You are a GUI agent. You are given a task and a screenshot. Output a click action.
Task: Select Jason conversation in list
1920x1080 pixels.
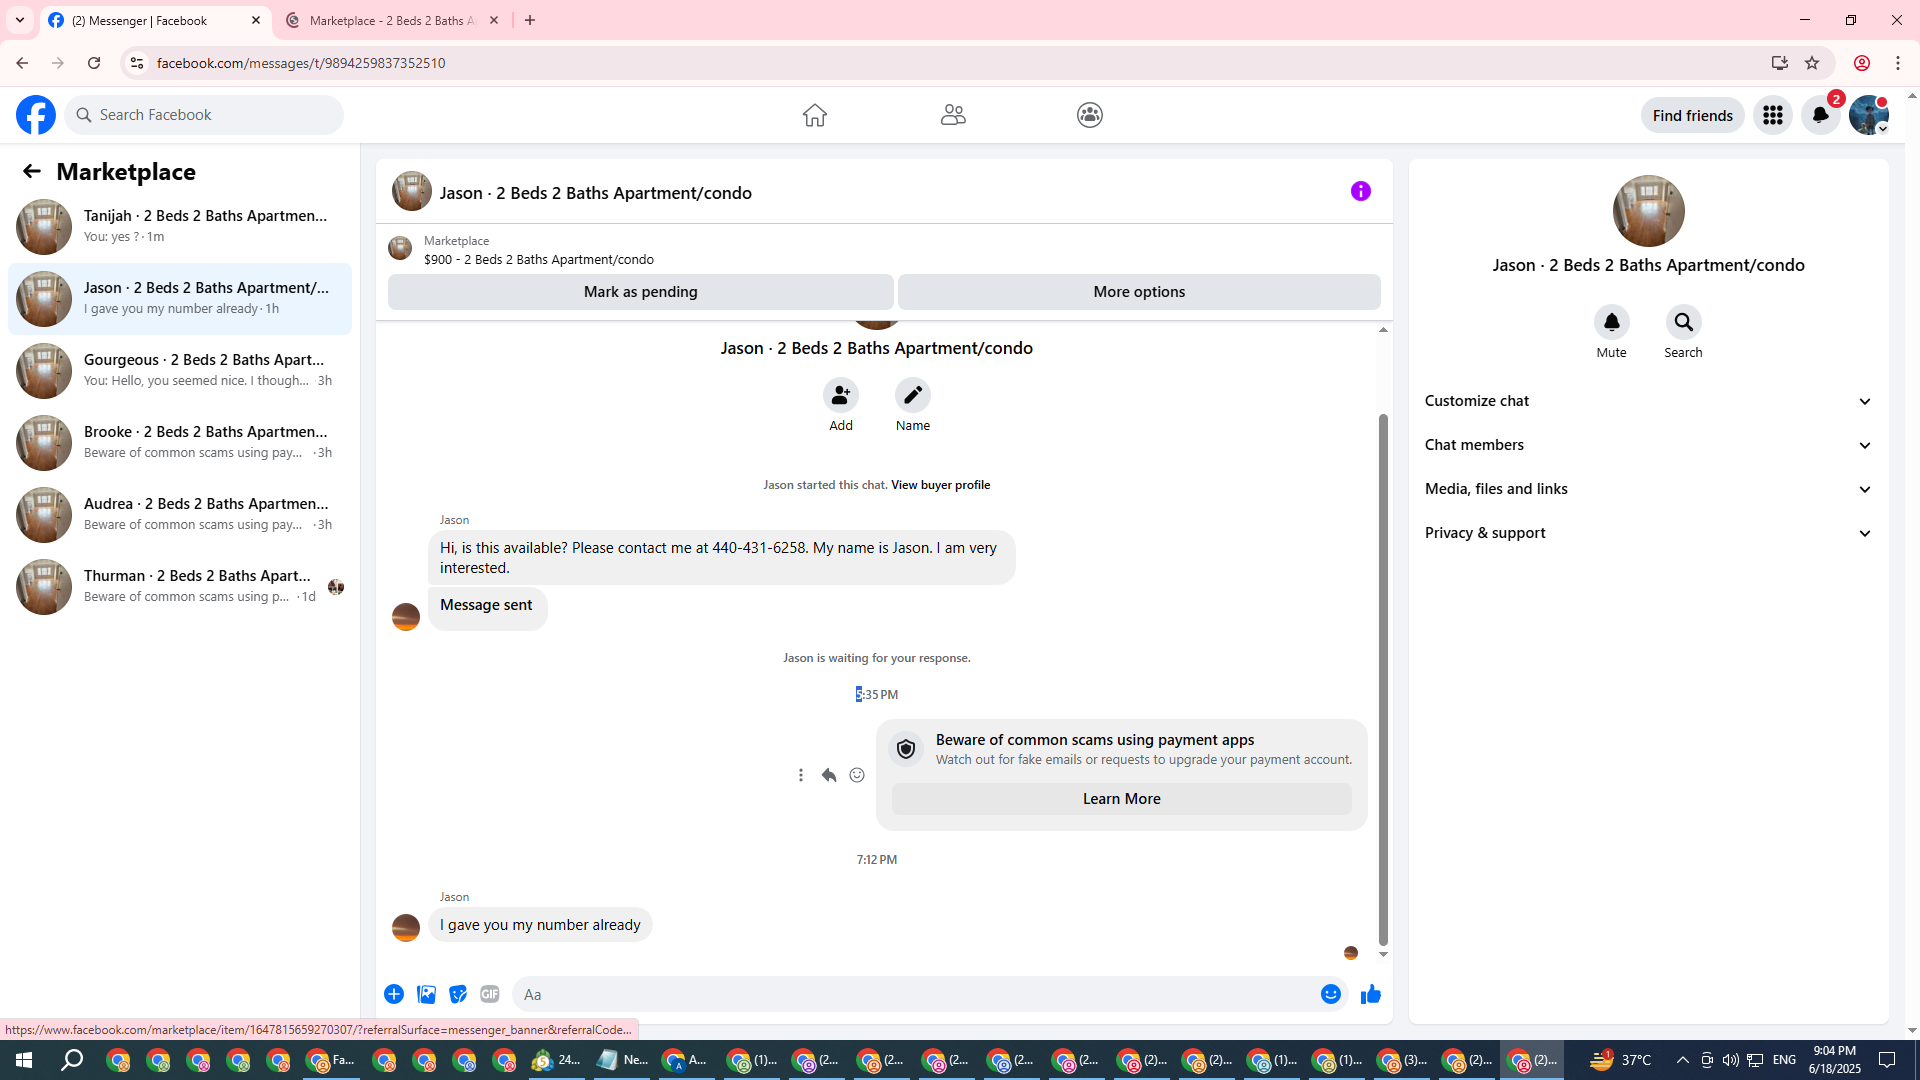(x=180, y=299)
